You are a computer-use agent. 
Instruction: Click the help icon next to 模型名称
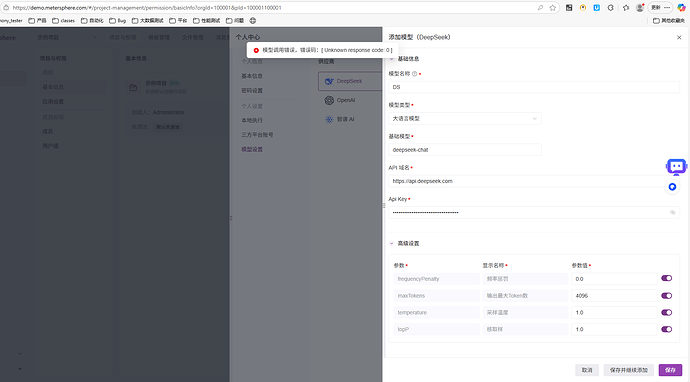pos(415,74)
